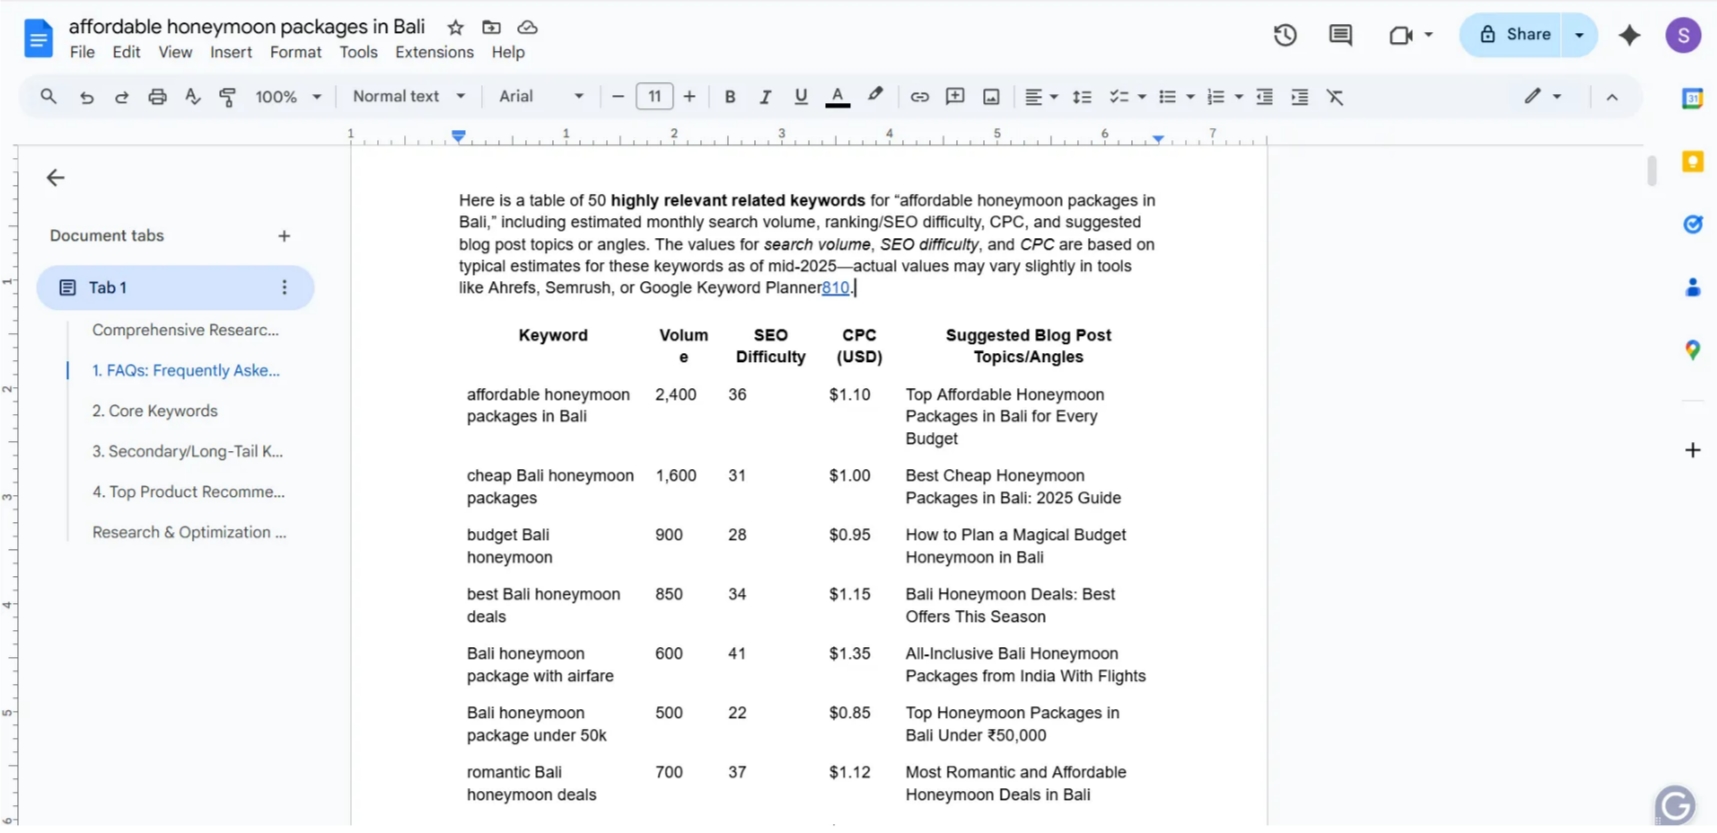
Task: Open the Format menu
Action: pyautogui.click(x=296, y=53)
